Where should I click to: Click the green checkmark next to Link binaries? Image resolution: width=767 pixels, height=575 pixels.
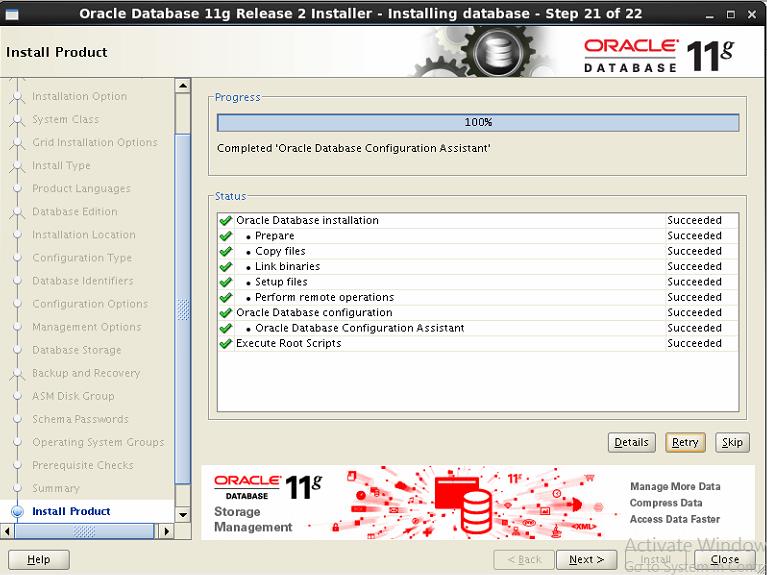tap(225, 267)
